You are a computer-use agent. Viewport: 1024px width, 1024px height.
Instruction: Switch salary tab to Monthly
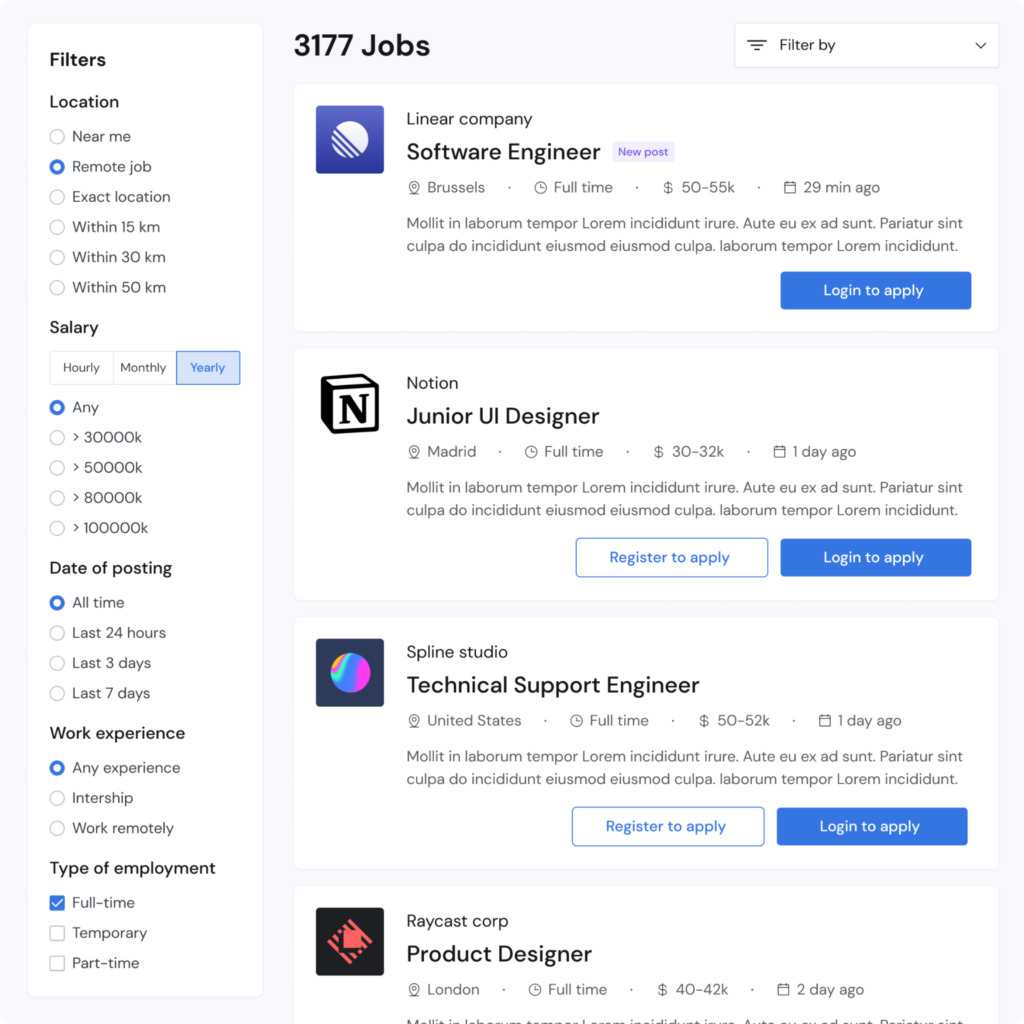(143, 368)
